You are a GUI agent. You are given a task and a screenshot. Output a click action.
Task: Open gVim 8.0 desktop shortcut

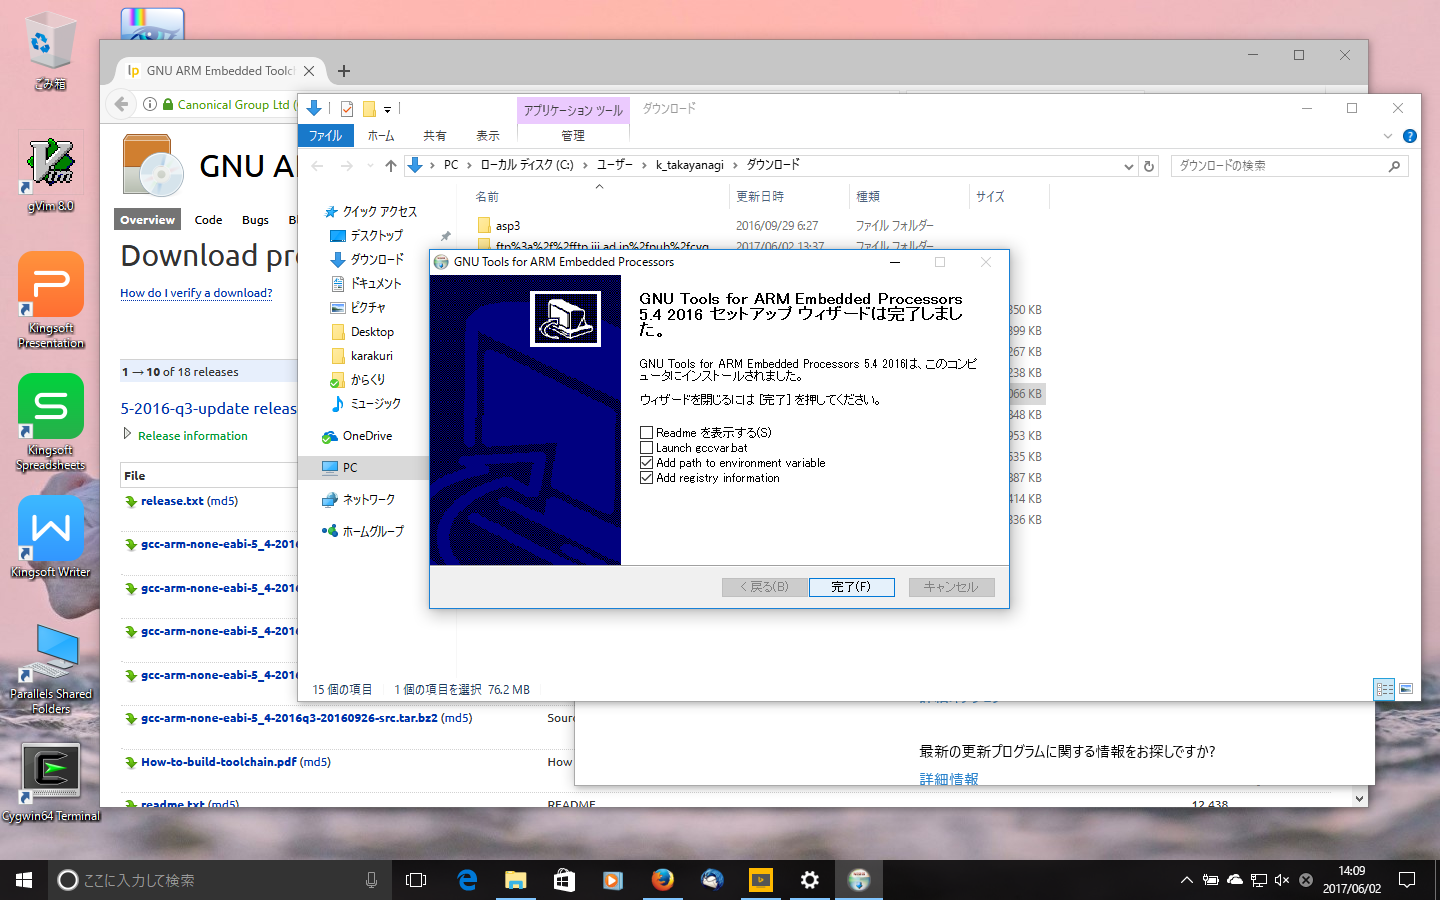[x=50, y=174]
